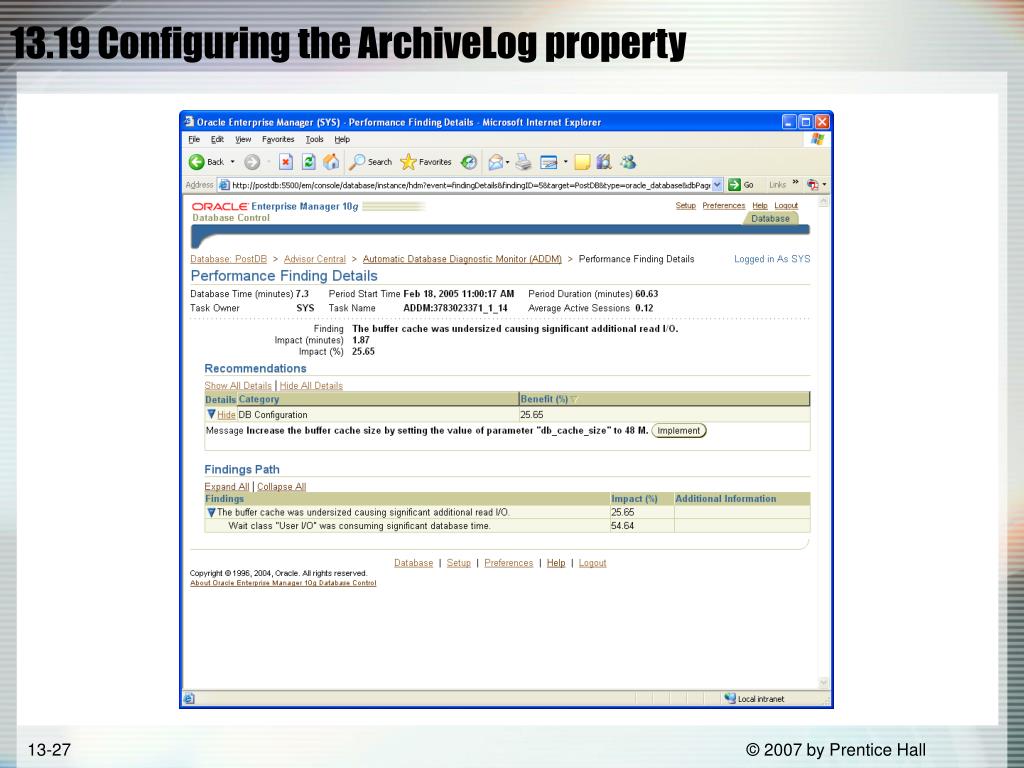Click the Windows flag logo icon
This screenshot has width=1024, height=768.
(817, 139)
